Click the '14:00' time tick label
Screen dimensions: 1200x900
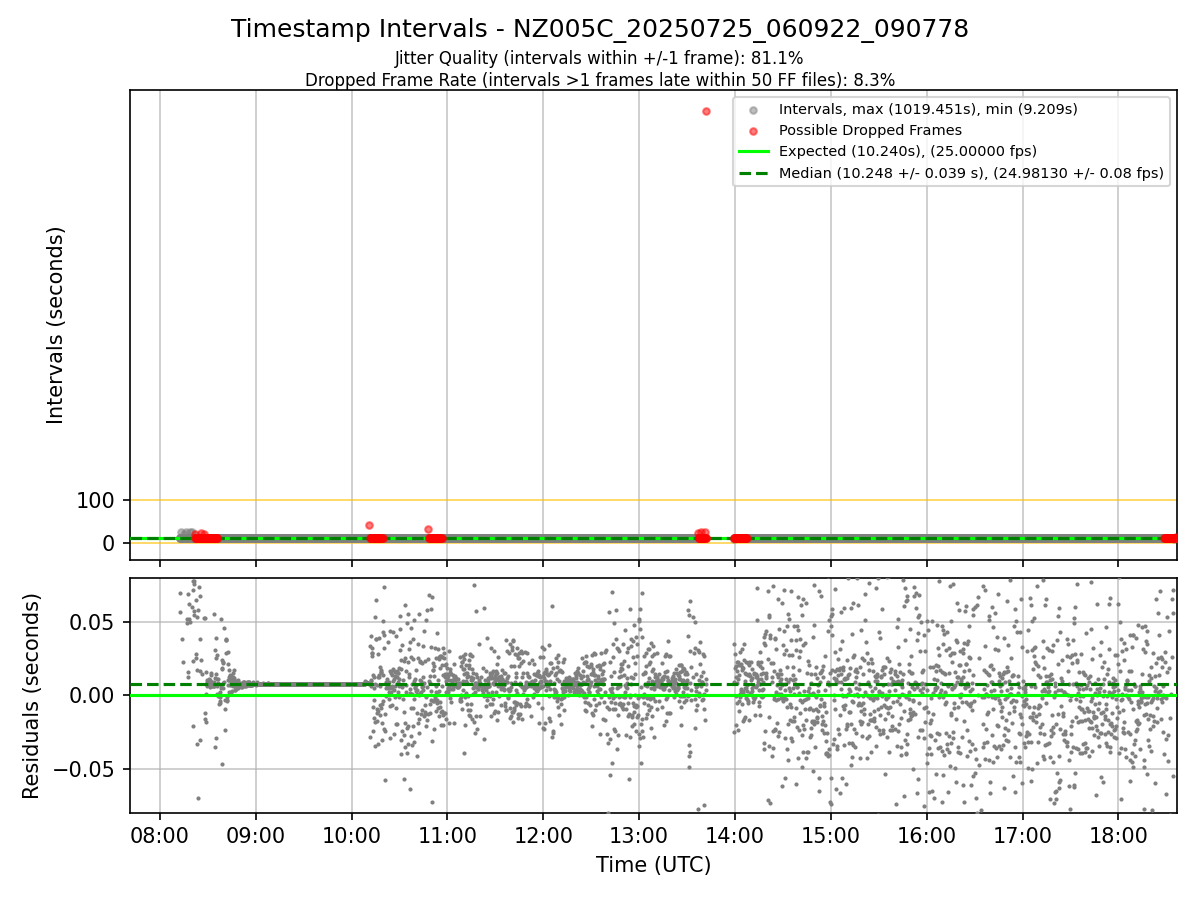click(x=735, y=835)
